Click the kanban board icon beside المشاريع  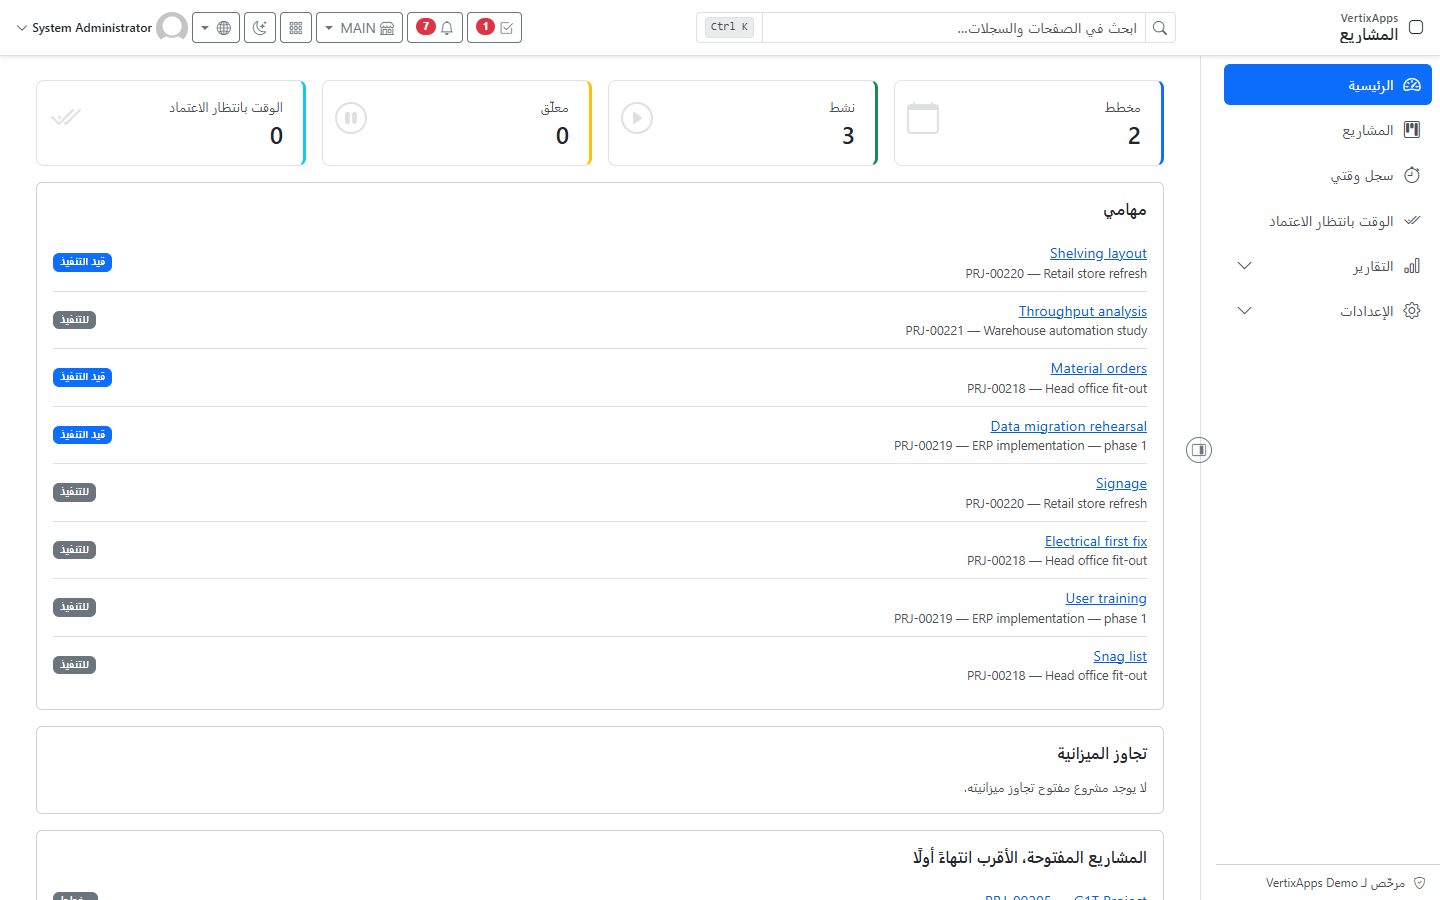[1412, 130]
